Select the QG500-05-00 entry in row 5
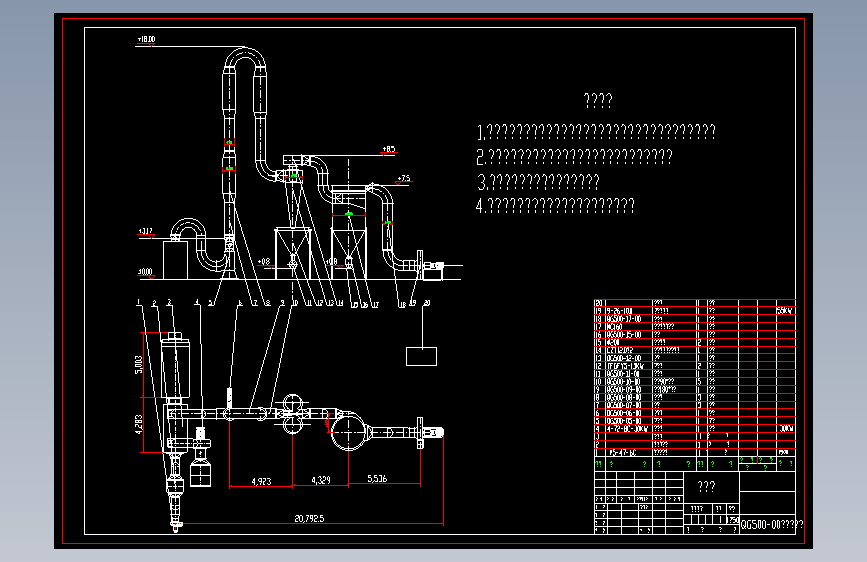 click(x=624, y=420)
